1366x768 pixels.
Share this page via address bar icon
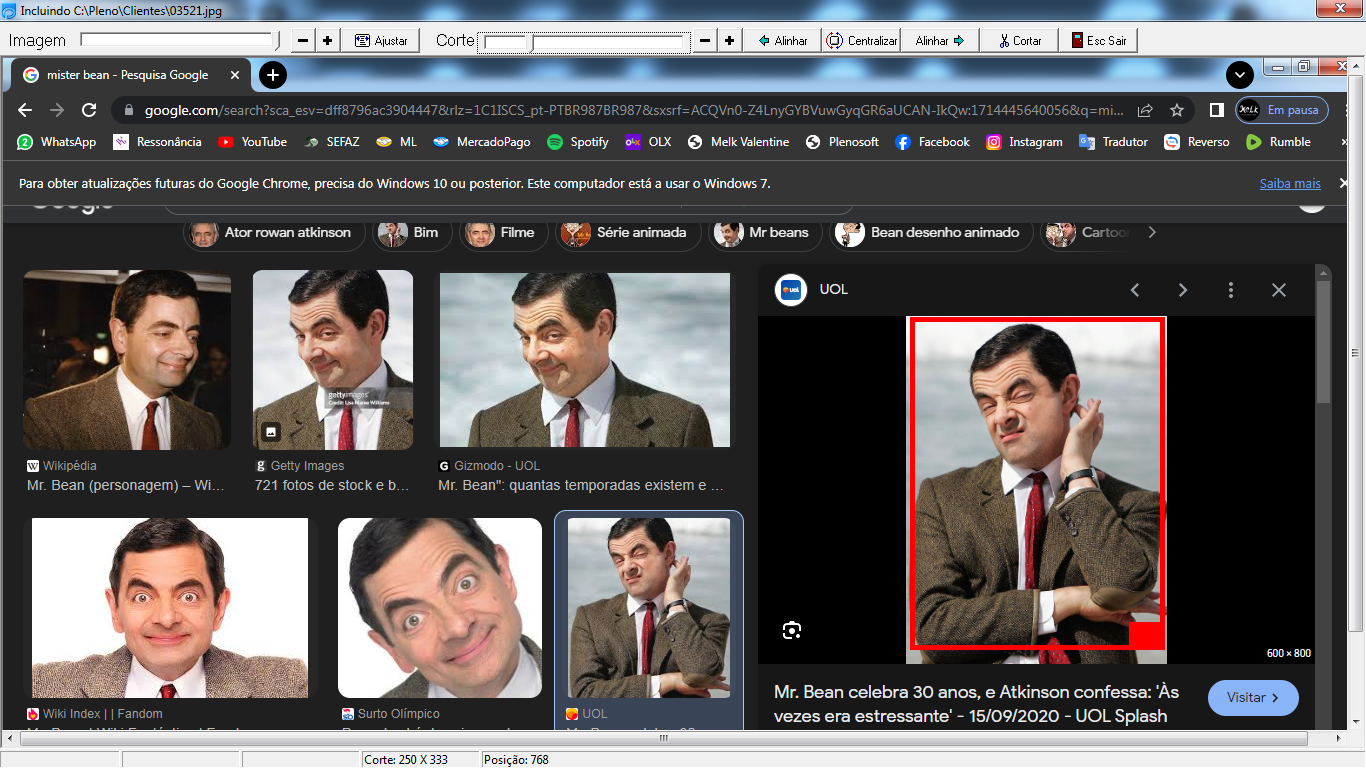coord(1145,110)
